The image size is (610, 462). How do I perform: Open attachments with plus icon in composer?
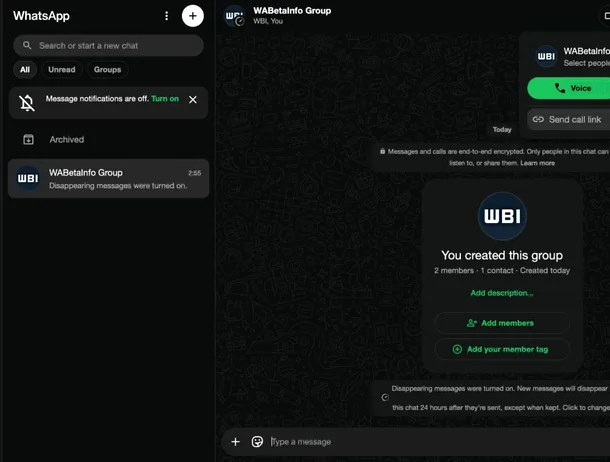click(x=235, y=442)
